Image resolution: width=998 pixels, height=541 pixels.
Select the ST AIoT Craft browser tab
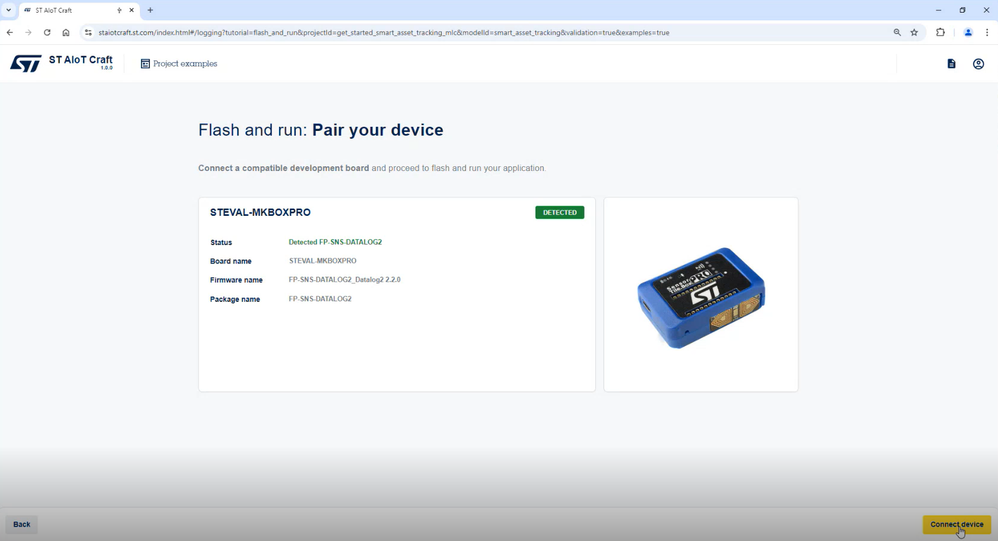point(80,10)
